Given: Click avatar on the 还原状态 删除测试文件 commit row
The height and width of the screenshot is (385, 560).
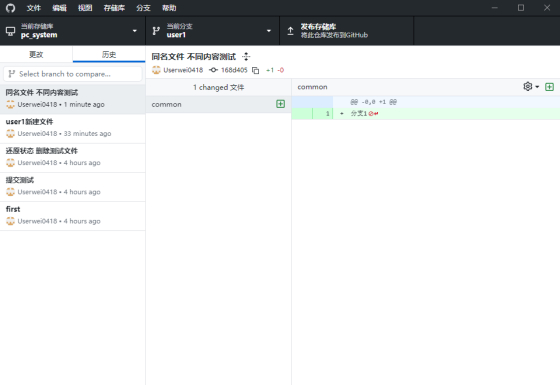Looking at the screenshot, I should tap(10, 163).
